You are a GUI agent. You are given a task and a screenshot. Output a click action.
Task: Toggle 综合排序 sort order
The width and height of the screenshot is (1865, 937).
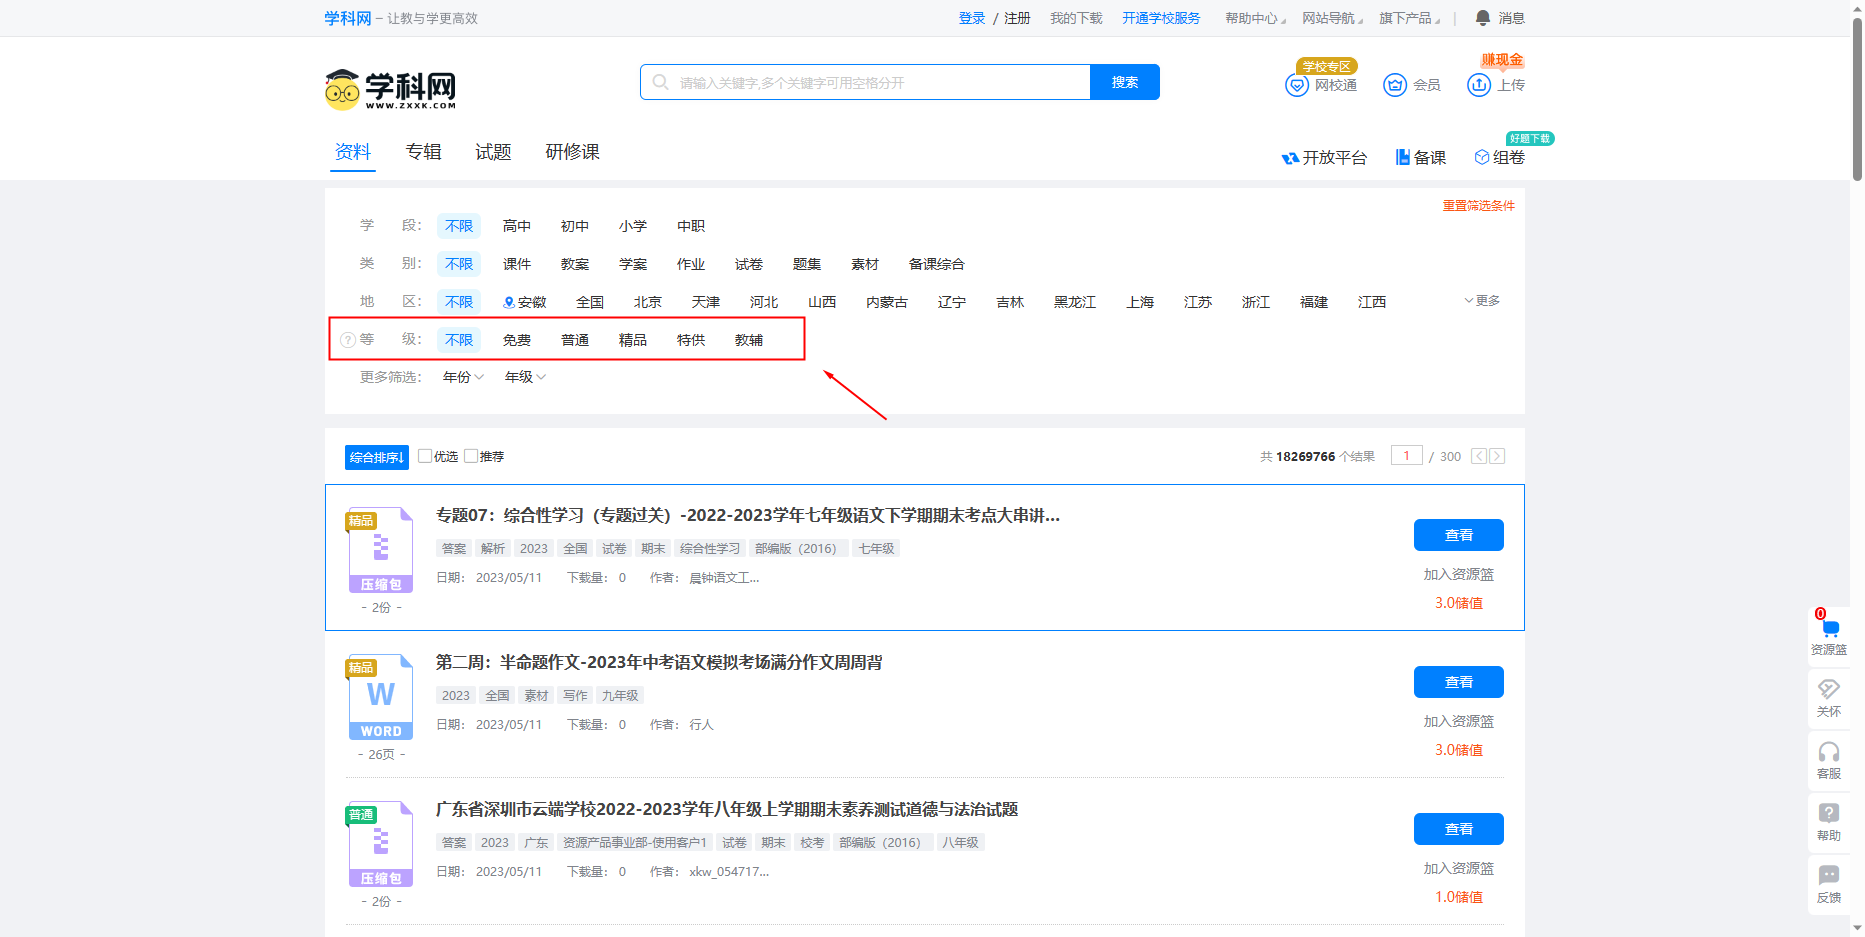[x=377, y=457]
